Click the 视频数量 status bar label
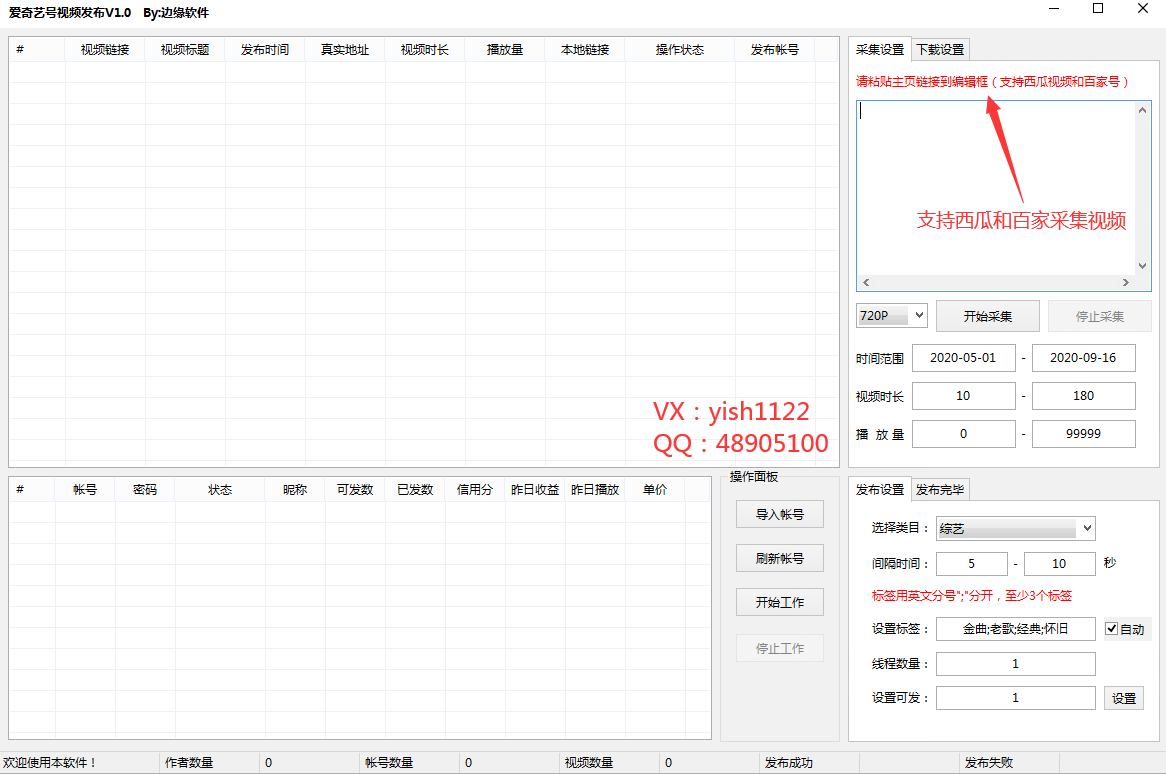 pos(589,763)
